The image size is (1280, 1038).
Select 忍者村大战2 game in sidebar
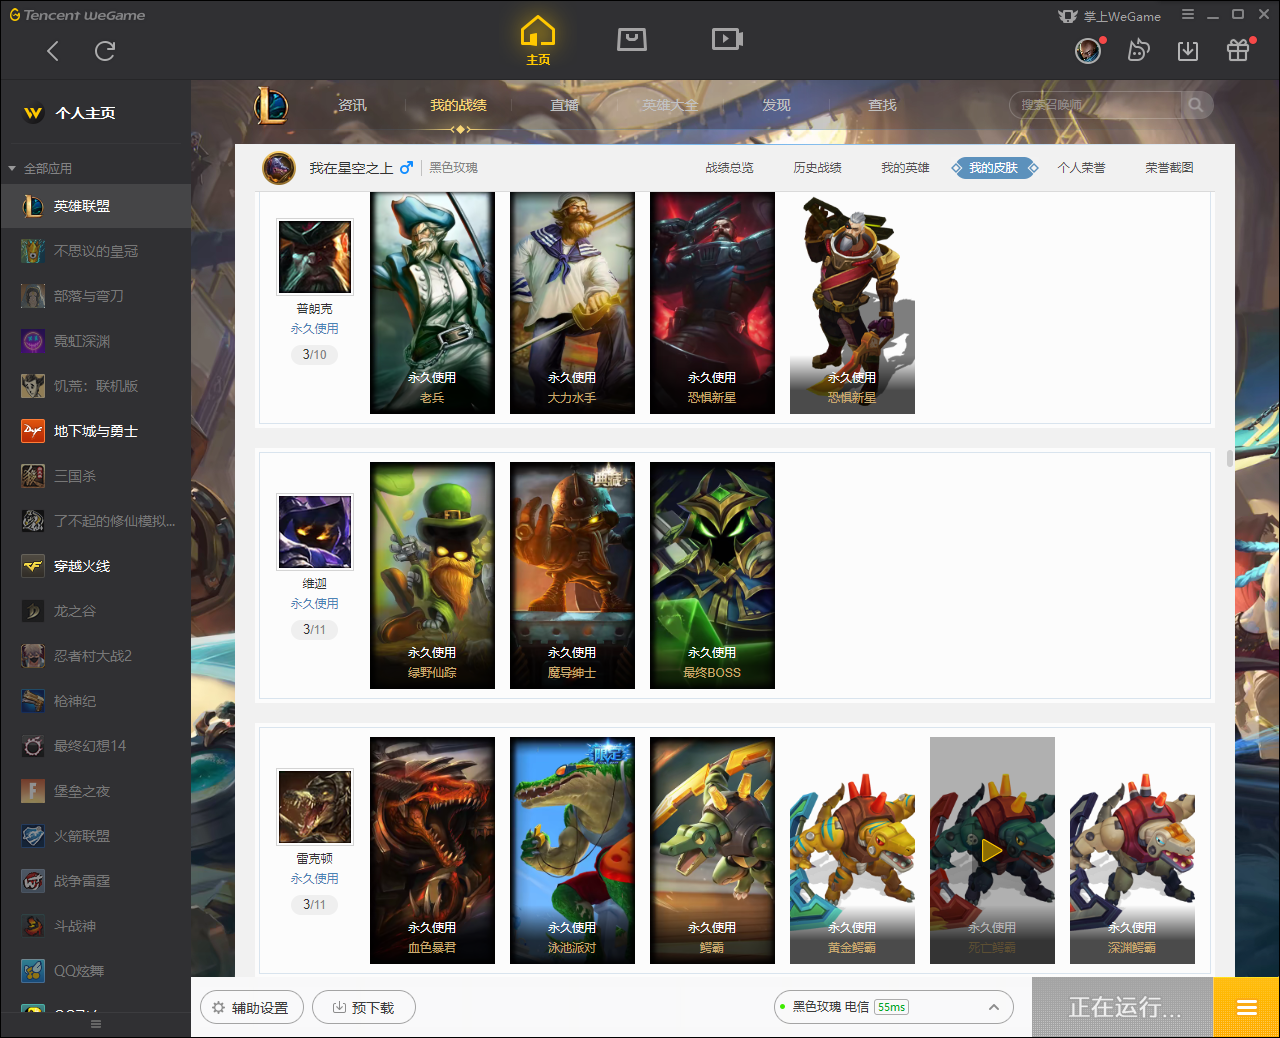pyautogui.click(x=95, y=656)
